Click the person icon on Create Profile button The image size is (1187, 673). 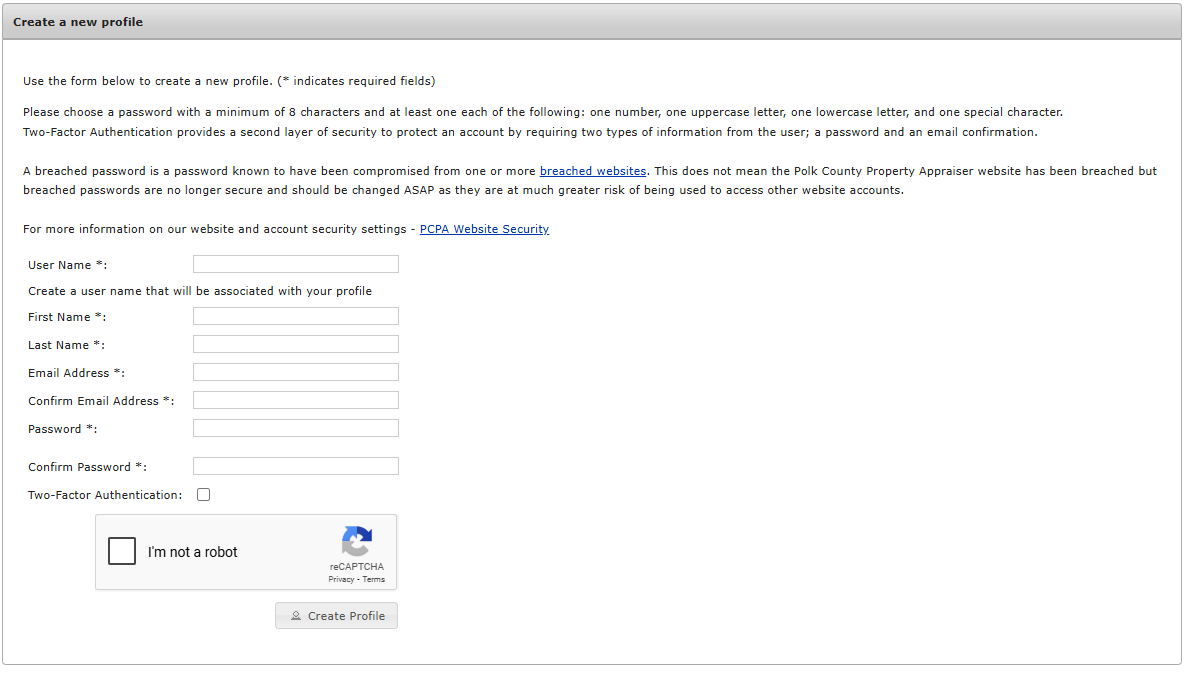295,615
